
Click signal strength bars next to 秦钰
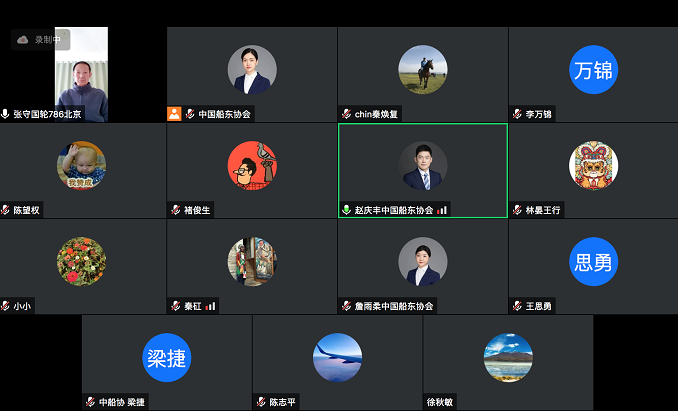pos(211,306)
